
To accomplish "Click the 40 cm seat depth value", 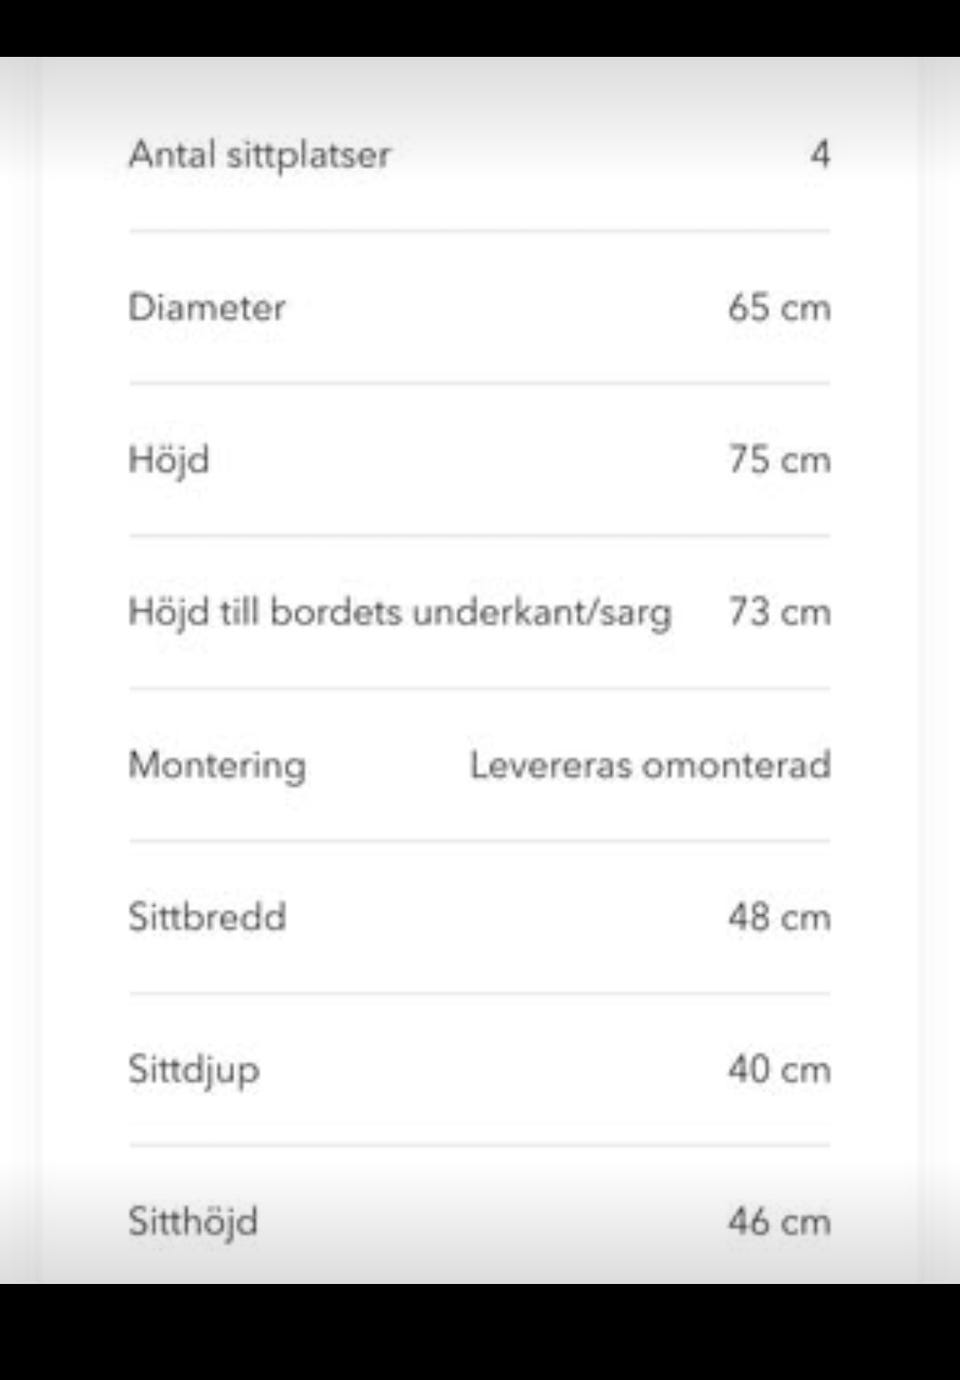I will click(x=779, y=1069).
